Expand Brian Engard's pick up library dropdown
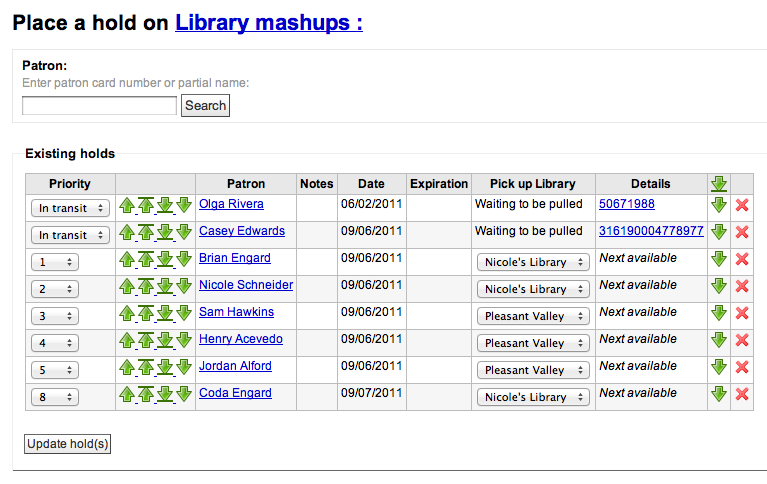 click(x=534, y=262)
